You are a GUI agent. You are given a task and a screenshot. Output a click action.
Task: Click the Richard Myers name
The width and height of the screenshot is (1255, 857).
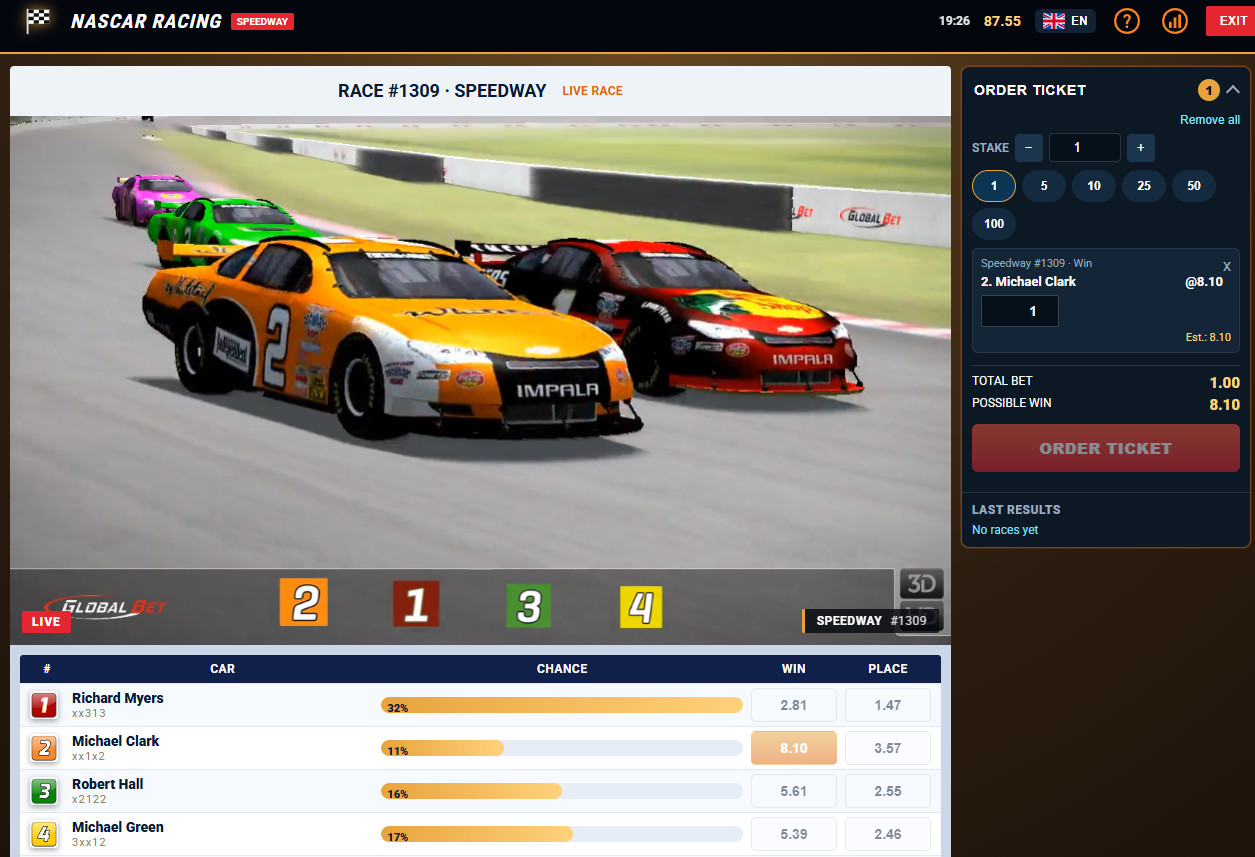[118, 698]
